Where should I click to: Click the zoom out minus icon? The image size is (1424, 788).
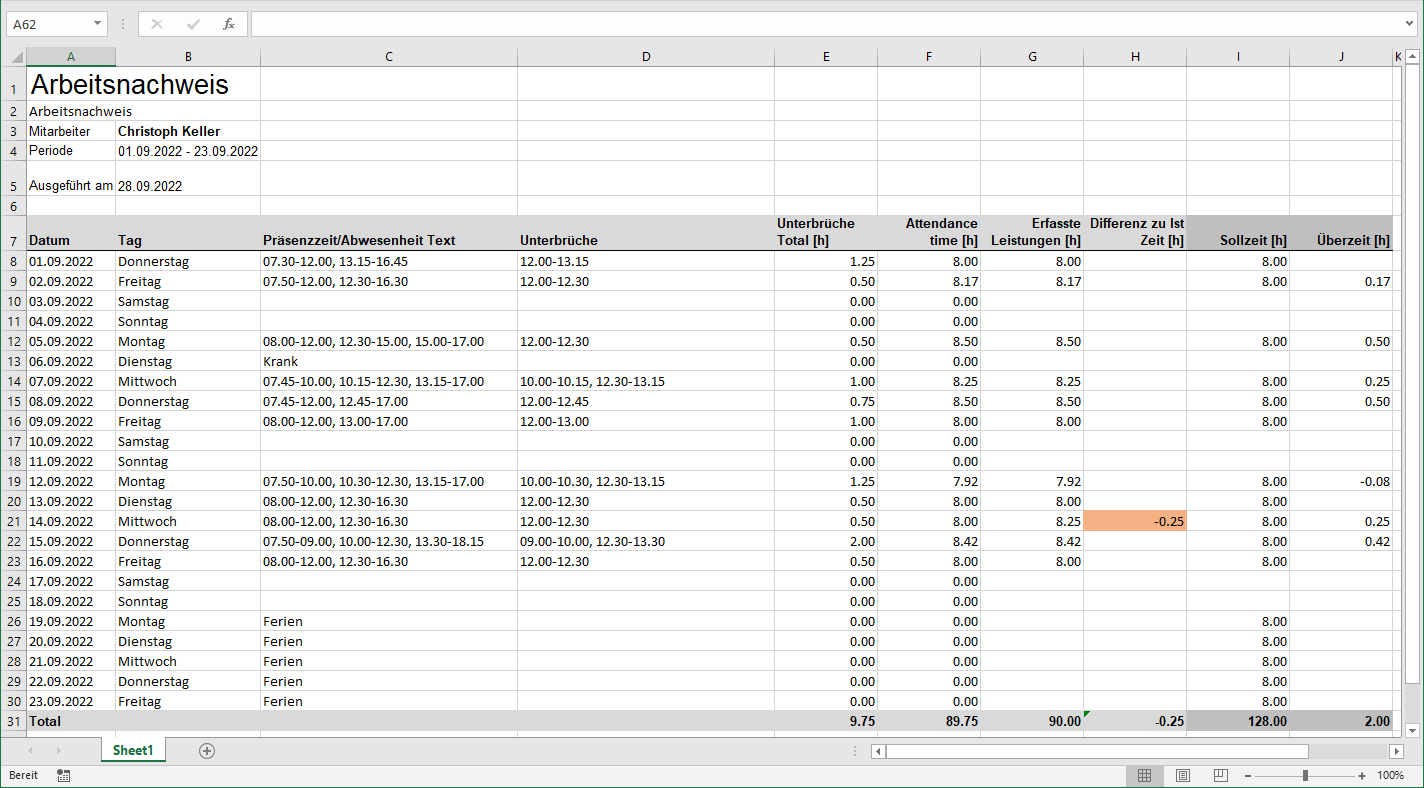point(1249,775)
